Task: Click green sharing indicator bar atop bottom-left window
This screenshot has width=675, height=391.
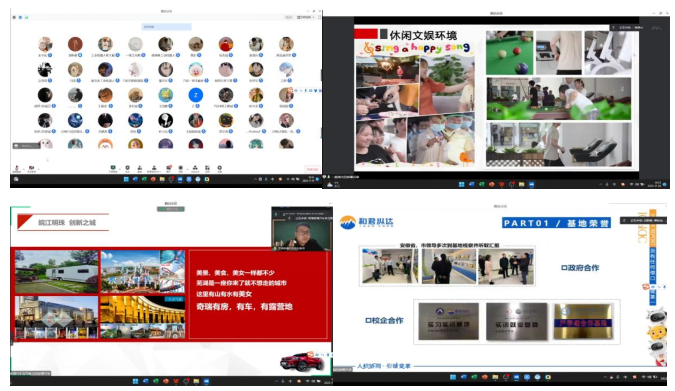Action: click(171, 209)
